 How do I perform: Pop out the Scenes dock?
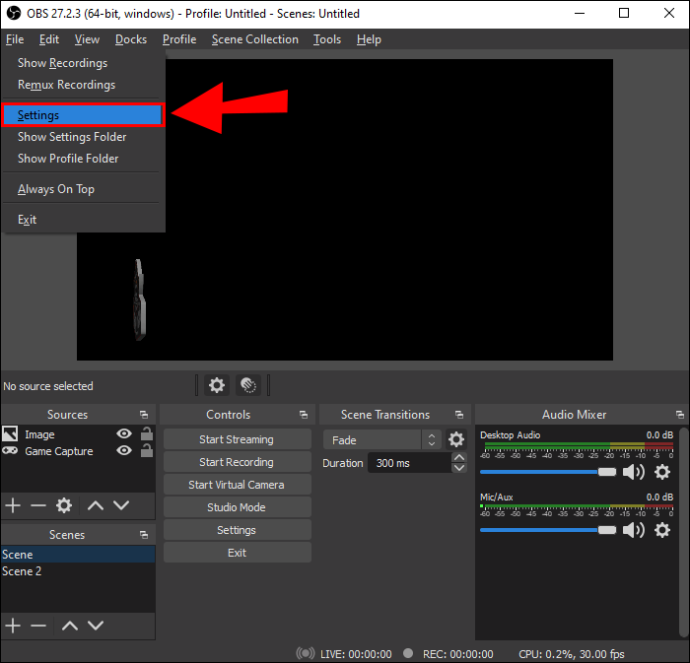(144, 535)
